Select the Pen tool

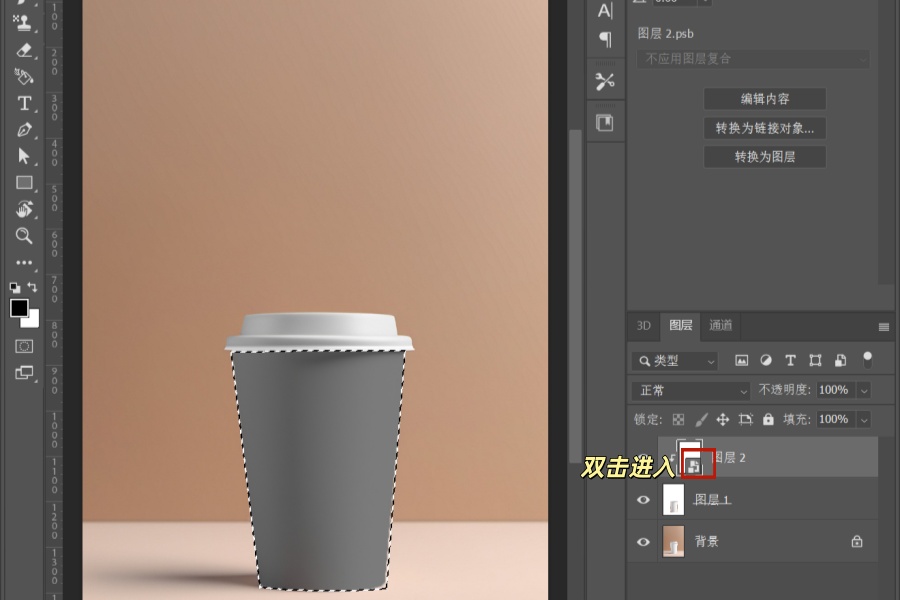pos(24,130)
